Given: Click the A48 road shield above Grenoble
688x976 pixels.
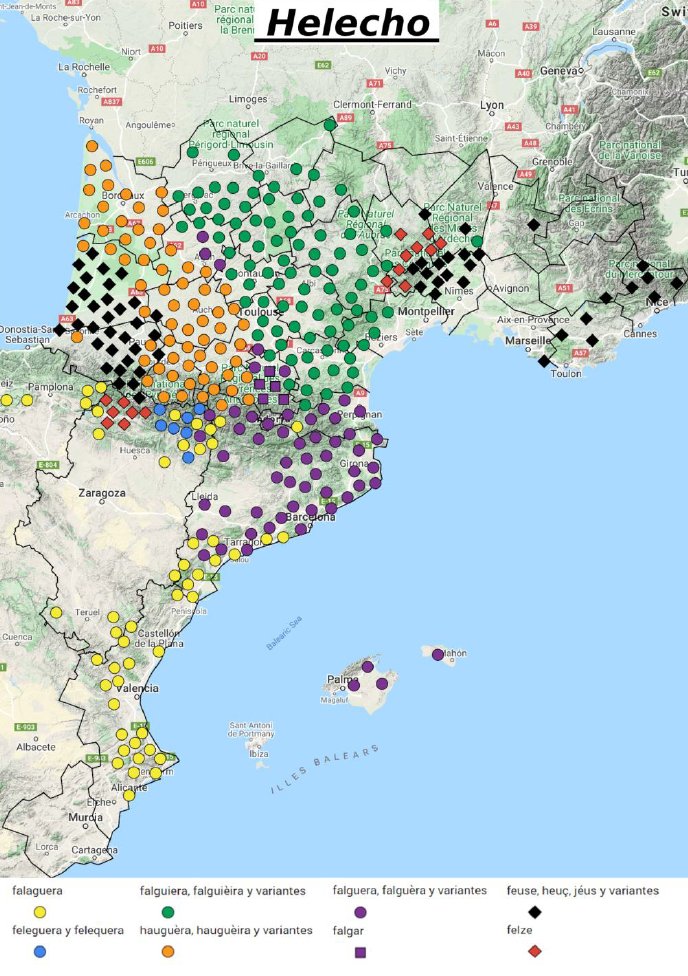Looking at the screenshot, I should pos(530,143).
